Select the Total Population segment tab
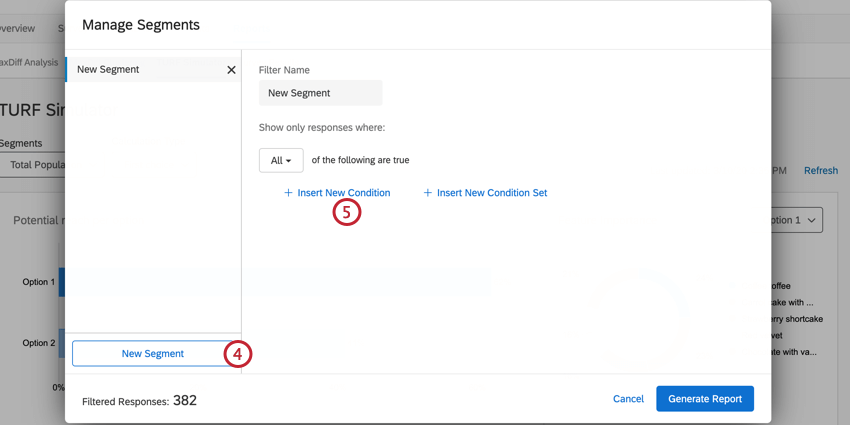 [x=36, y=165]
